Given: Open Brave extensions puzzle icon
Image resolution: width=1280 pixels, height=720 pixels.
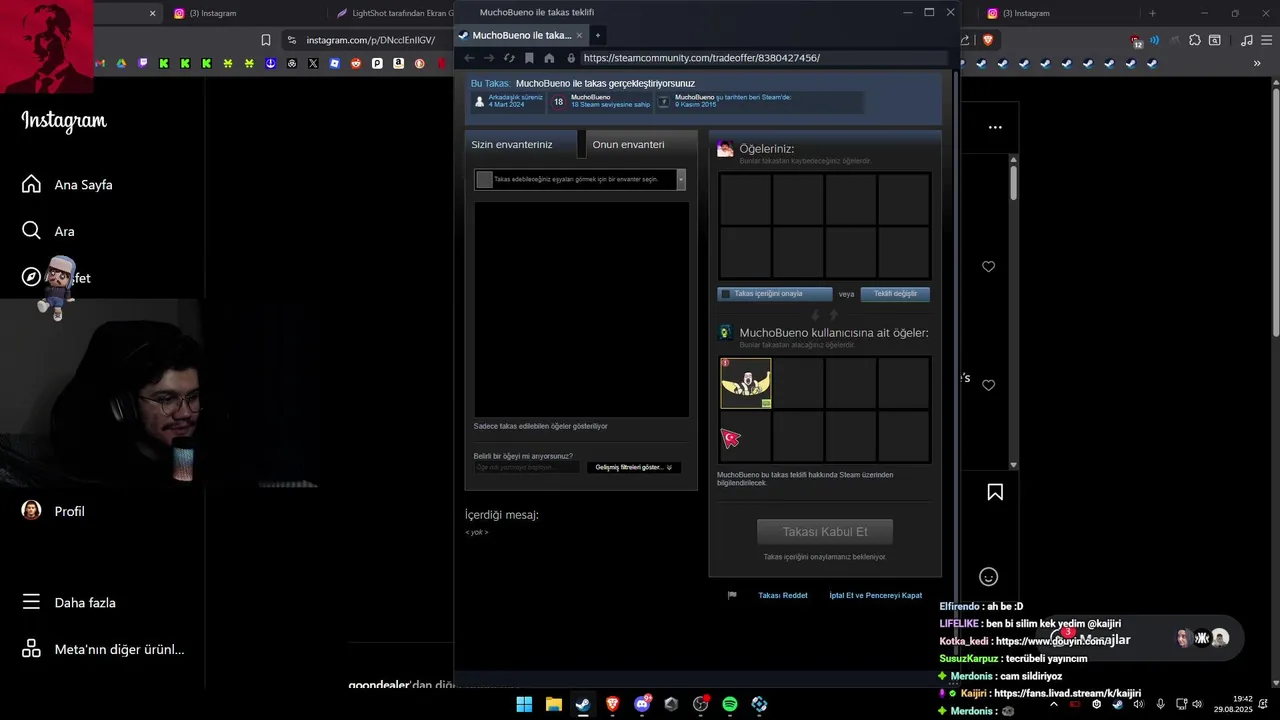Looking at the screenshot, I should [x=1195, y=40].
